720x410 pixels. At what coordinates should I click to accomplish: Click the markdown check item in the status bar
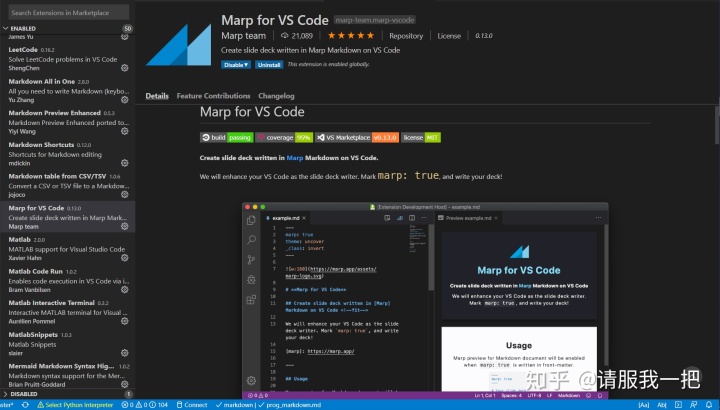(x=234, y=405)
